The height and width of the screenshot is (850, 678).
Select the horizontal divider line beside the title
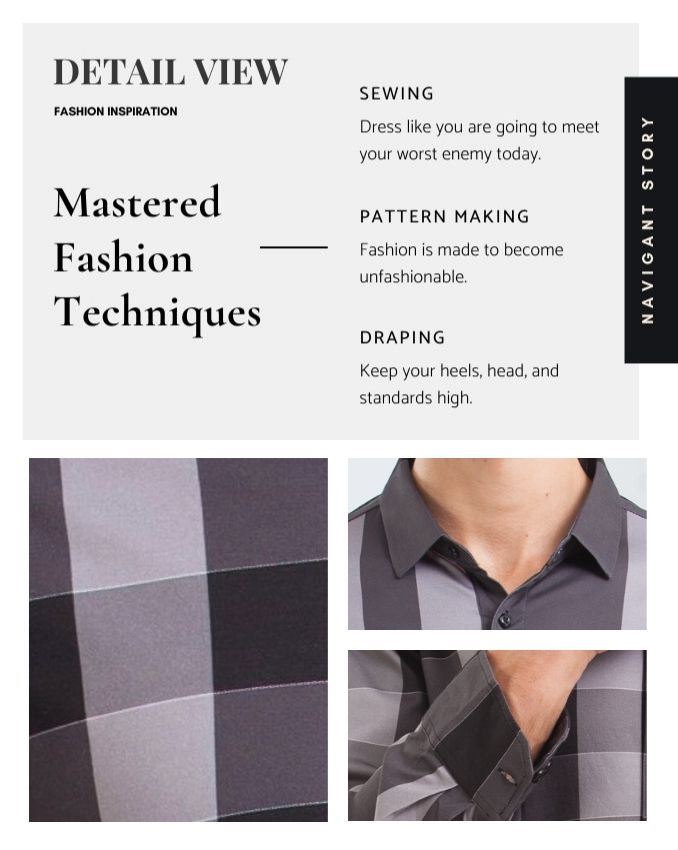click(294, 247)
